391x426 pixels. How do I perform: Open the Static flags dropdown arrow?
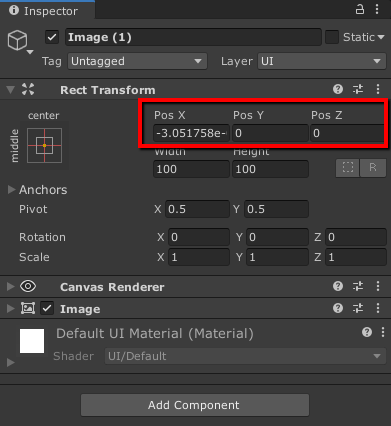[x=381, y=37]
